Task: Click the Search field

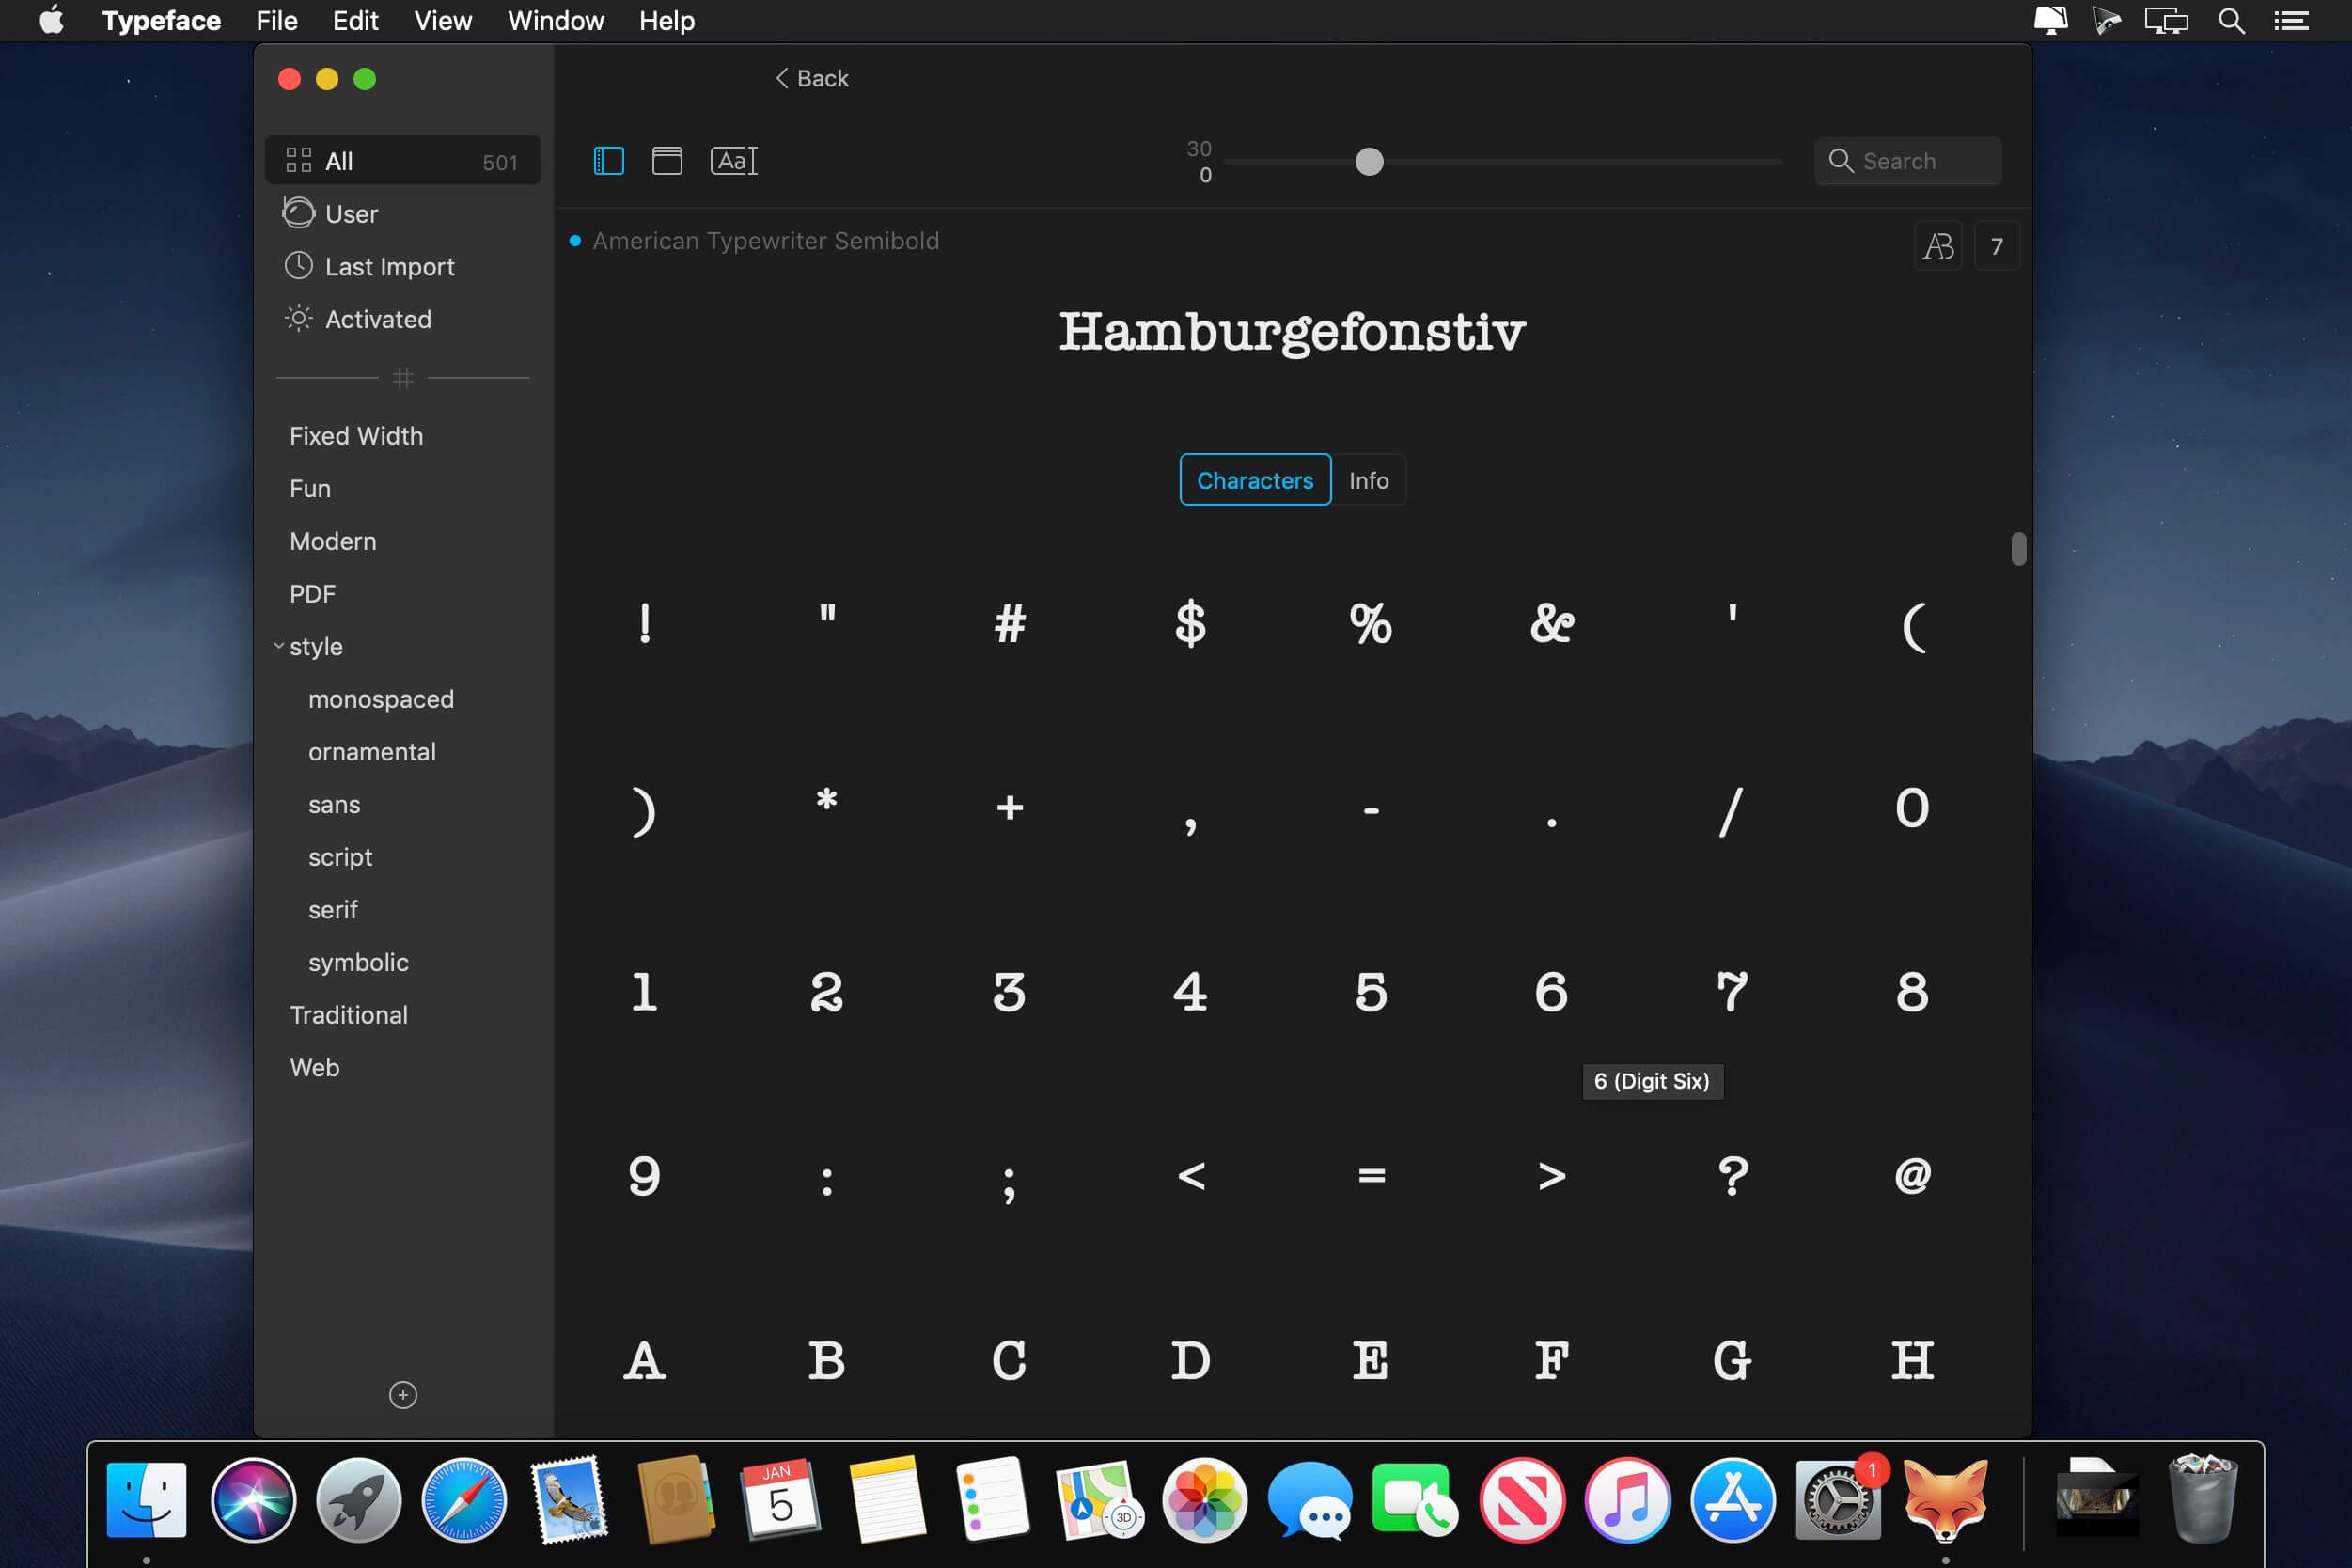Action: point(1908,161)
